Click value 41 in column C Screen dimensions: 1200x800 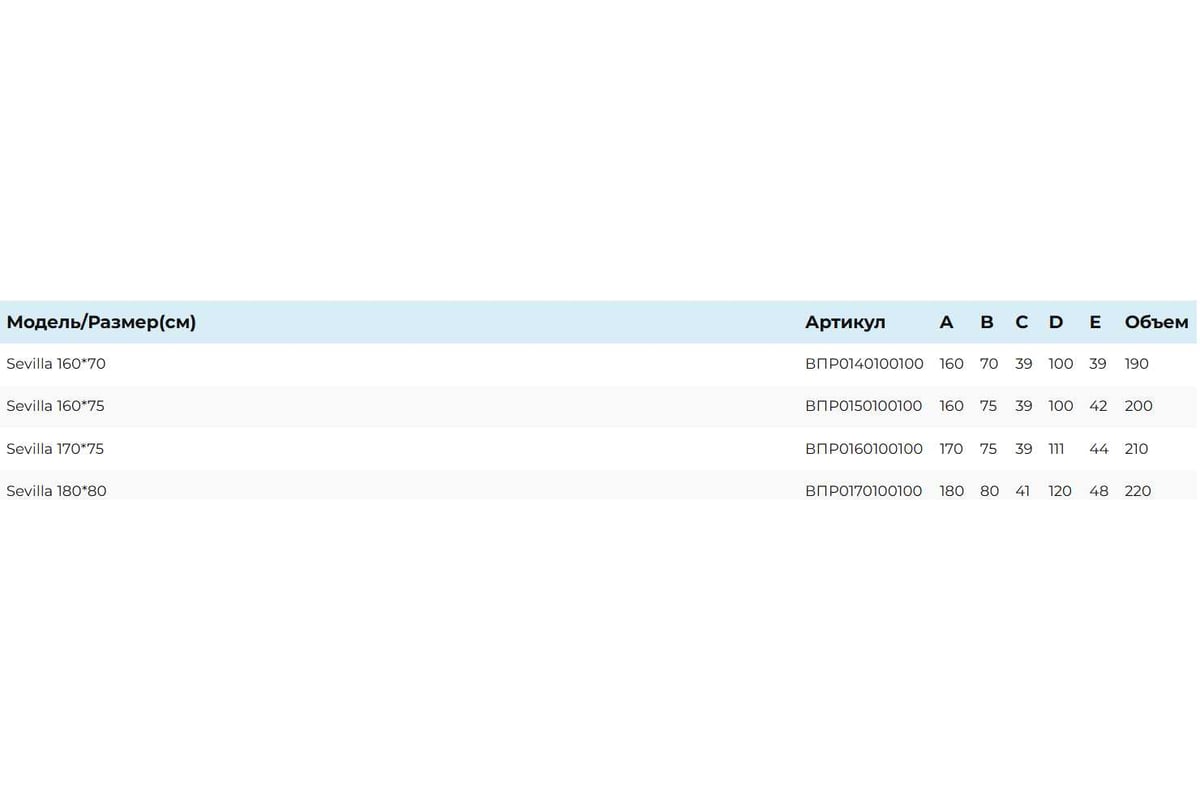click(x=1022, y=491)
